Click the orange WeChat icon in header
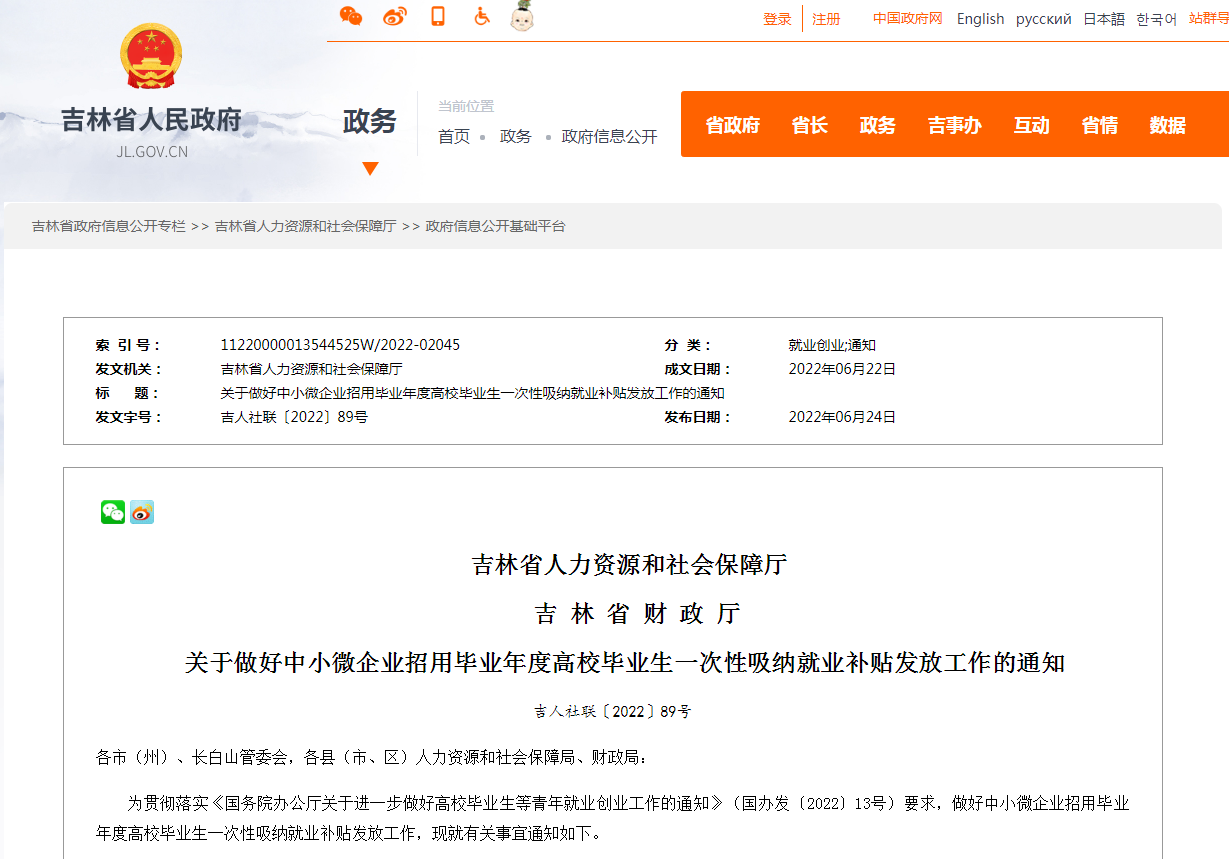Image resolution: width=1229 pixels, height=859 pixels. (350, 16)
